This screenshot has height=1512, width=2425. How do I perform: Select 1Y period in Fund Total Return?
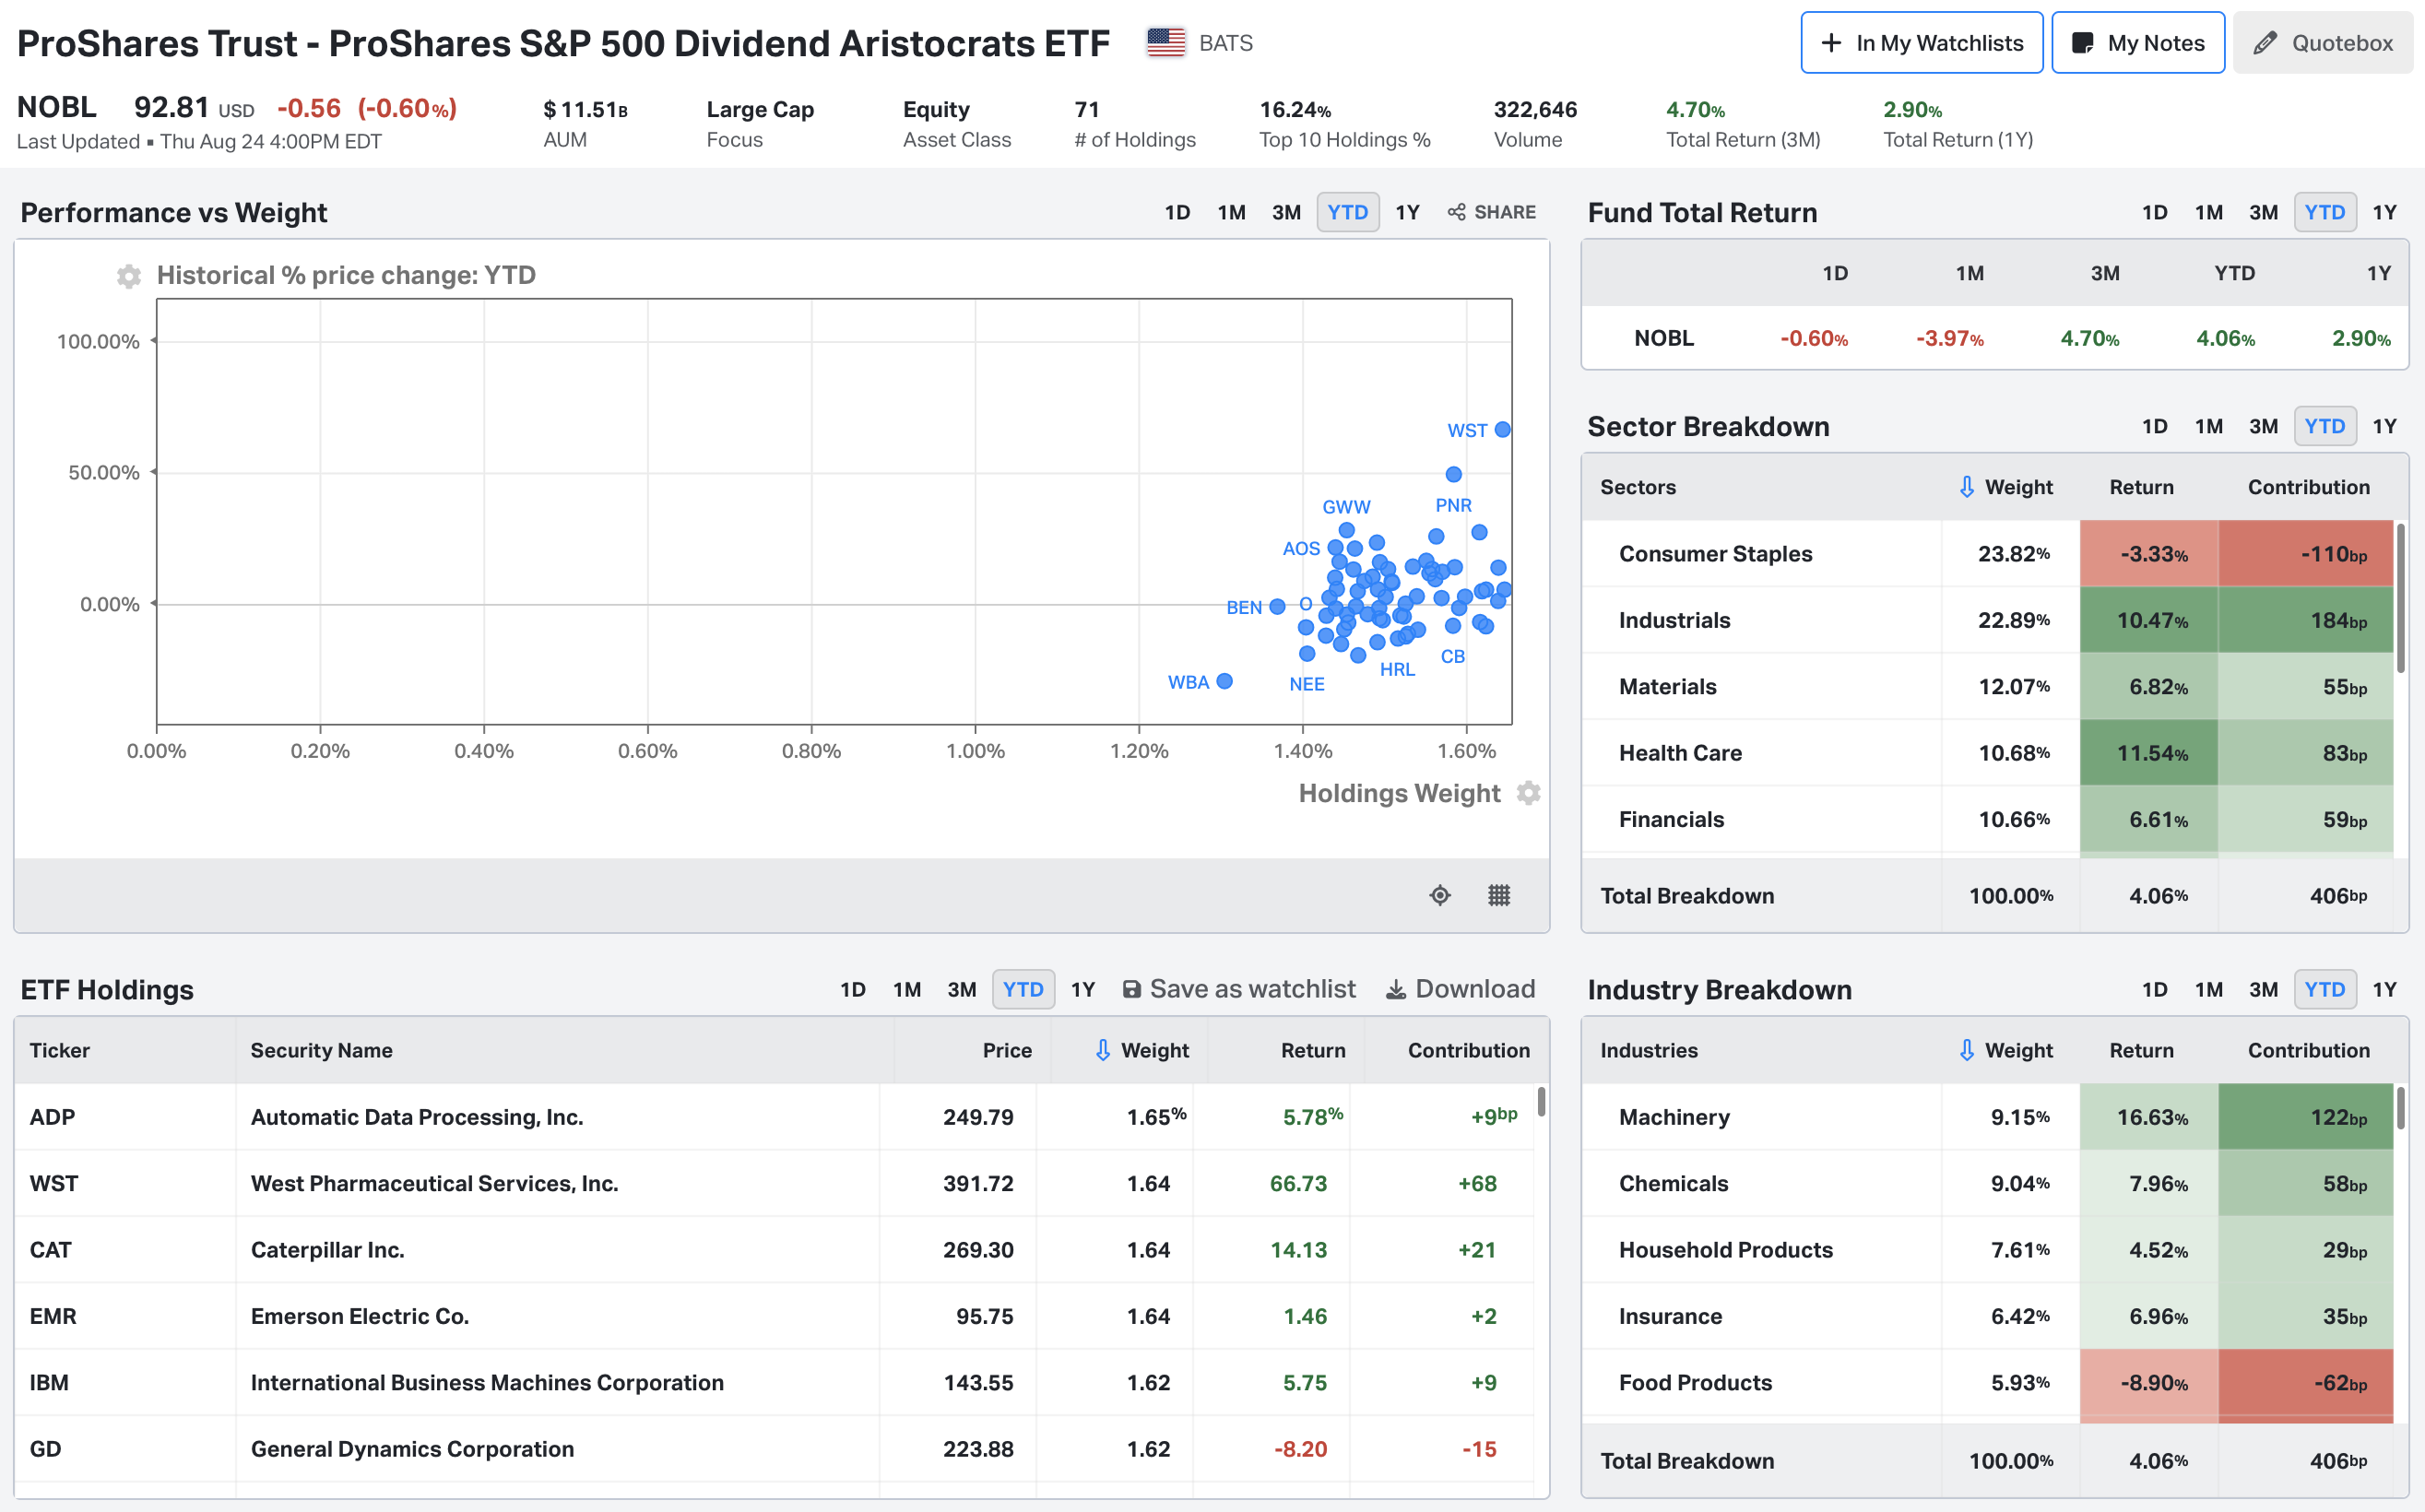pyautogui.click(x=2384, y=212)
